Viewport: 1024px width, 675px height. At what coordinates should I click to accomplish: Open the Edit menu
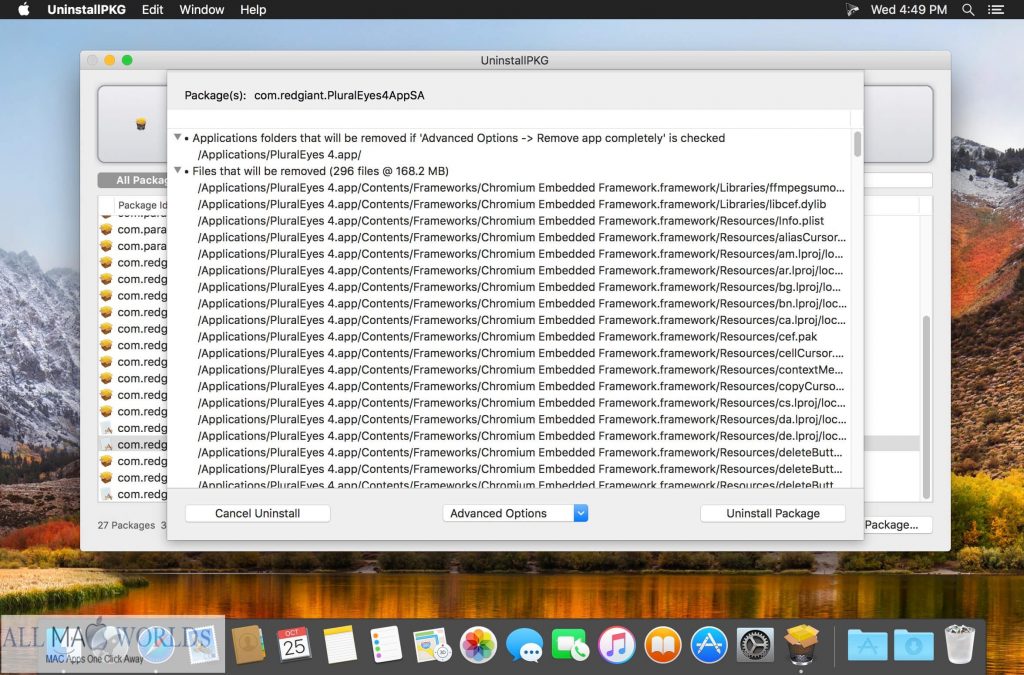click(152, 10)
